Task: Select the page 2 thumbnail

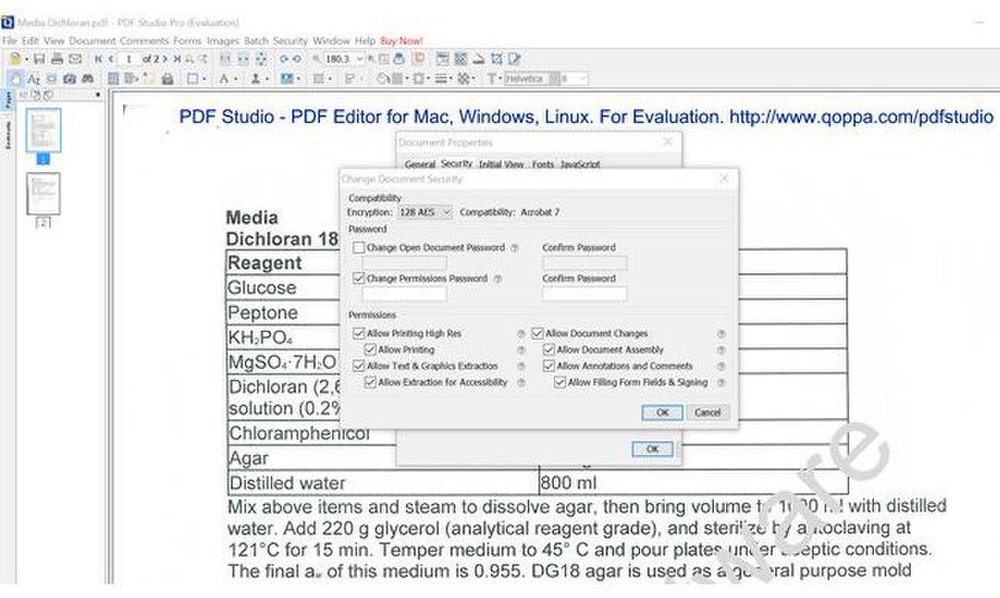Action: pyautogui.click(x=43, y=194)
